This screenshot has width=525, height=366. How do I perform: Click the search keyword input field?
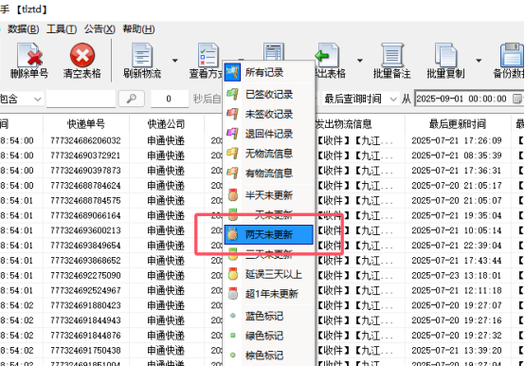coord(81,99)
